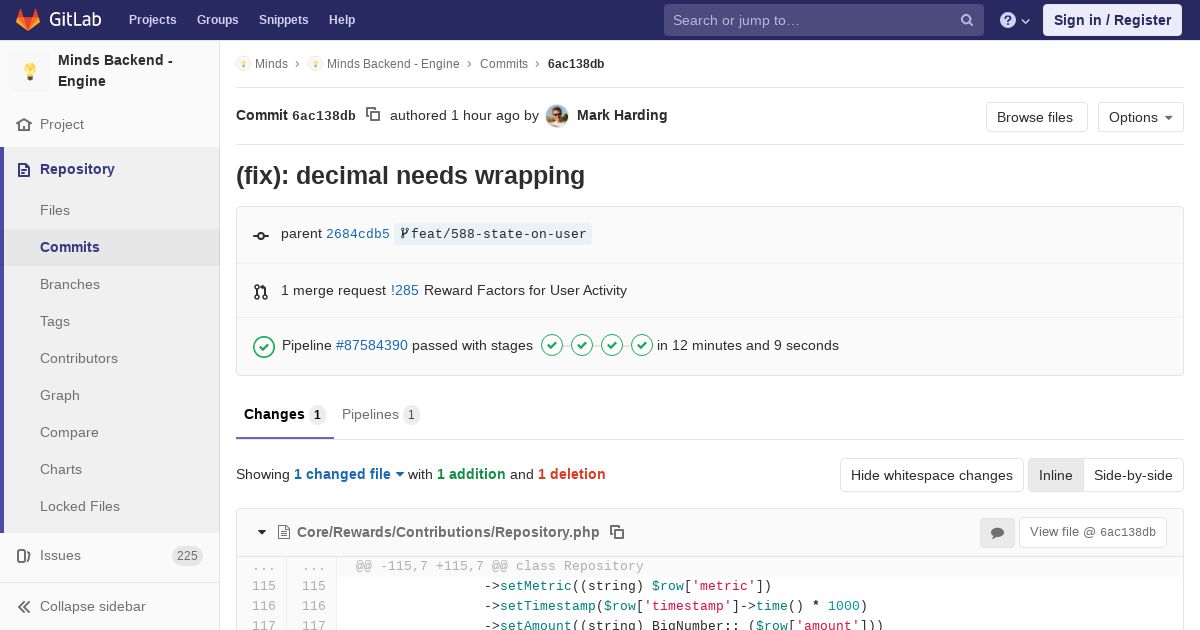The image size is (1200, 630).
Task: Open the Groups menu in navbar
Action: pyautogui.click(x=217, y=20)
